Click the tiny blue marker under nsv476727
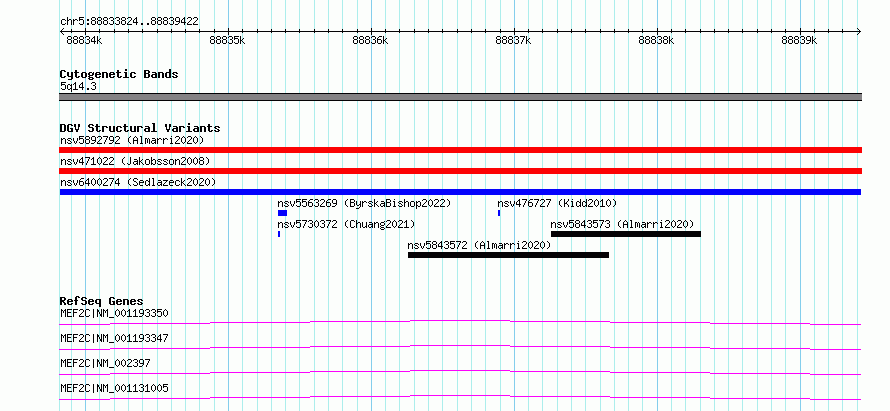 (x=499, y=213)
